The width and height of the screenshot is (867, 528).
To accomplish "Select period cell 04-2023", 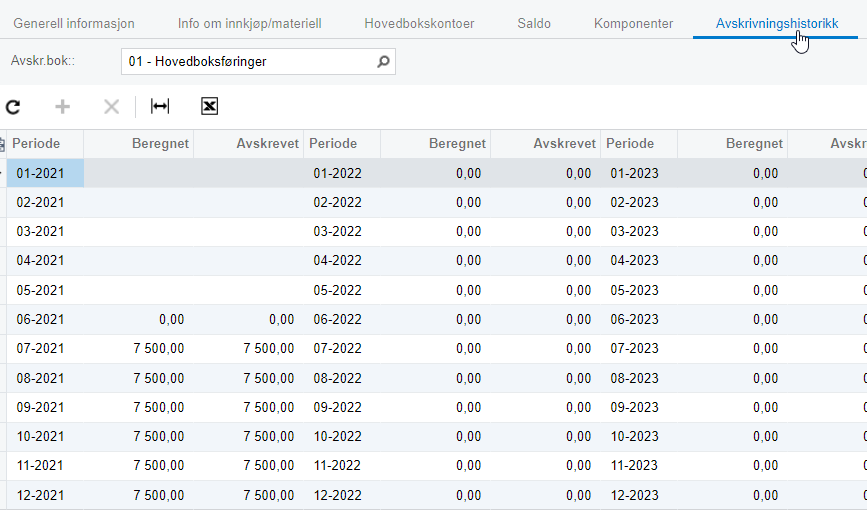I will click(x=639, y=260).
